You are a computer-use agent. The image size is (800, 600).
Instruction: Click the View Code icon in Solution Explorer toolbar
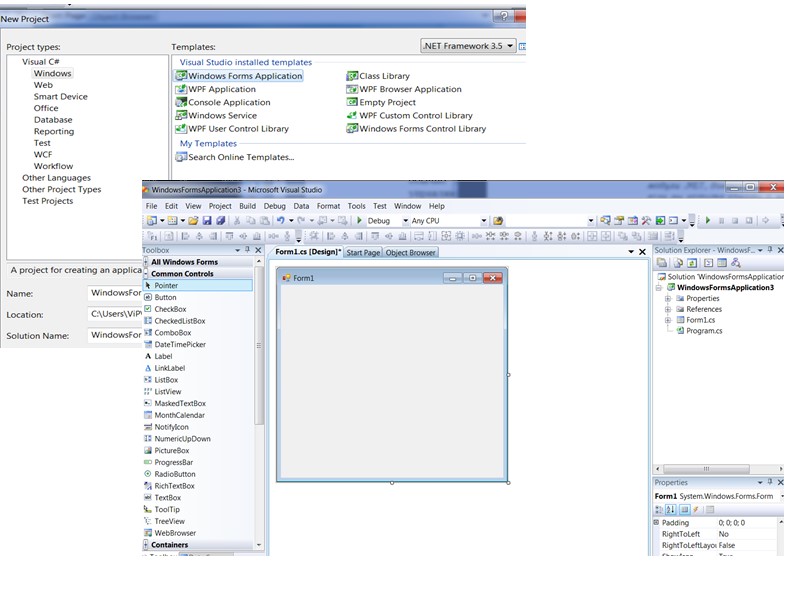pos(708,263)
